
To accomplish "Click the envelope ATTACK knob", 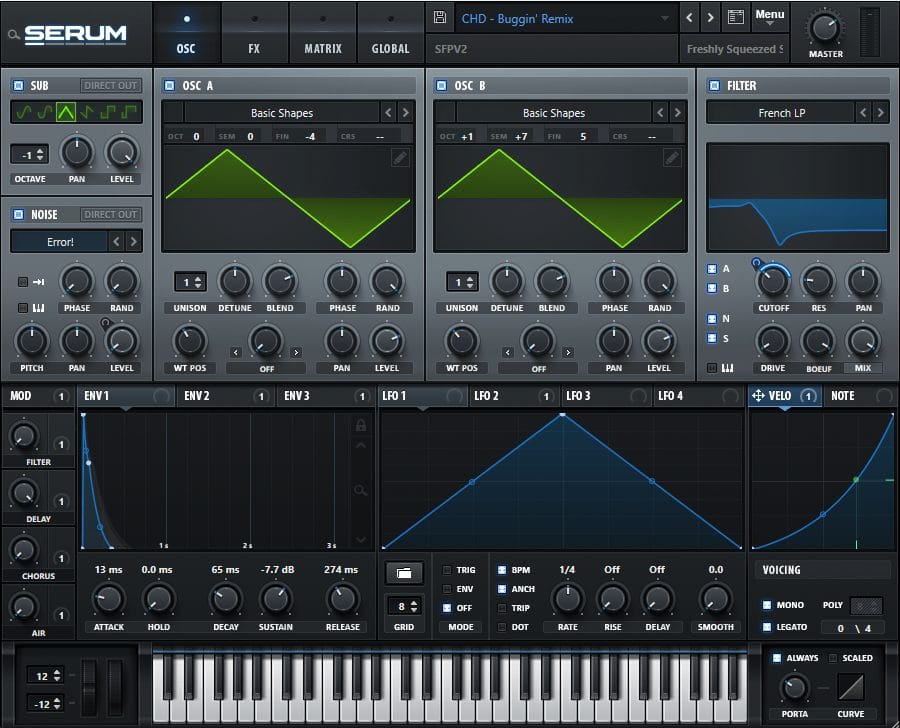I will (x=108, y=599).
